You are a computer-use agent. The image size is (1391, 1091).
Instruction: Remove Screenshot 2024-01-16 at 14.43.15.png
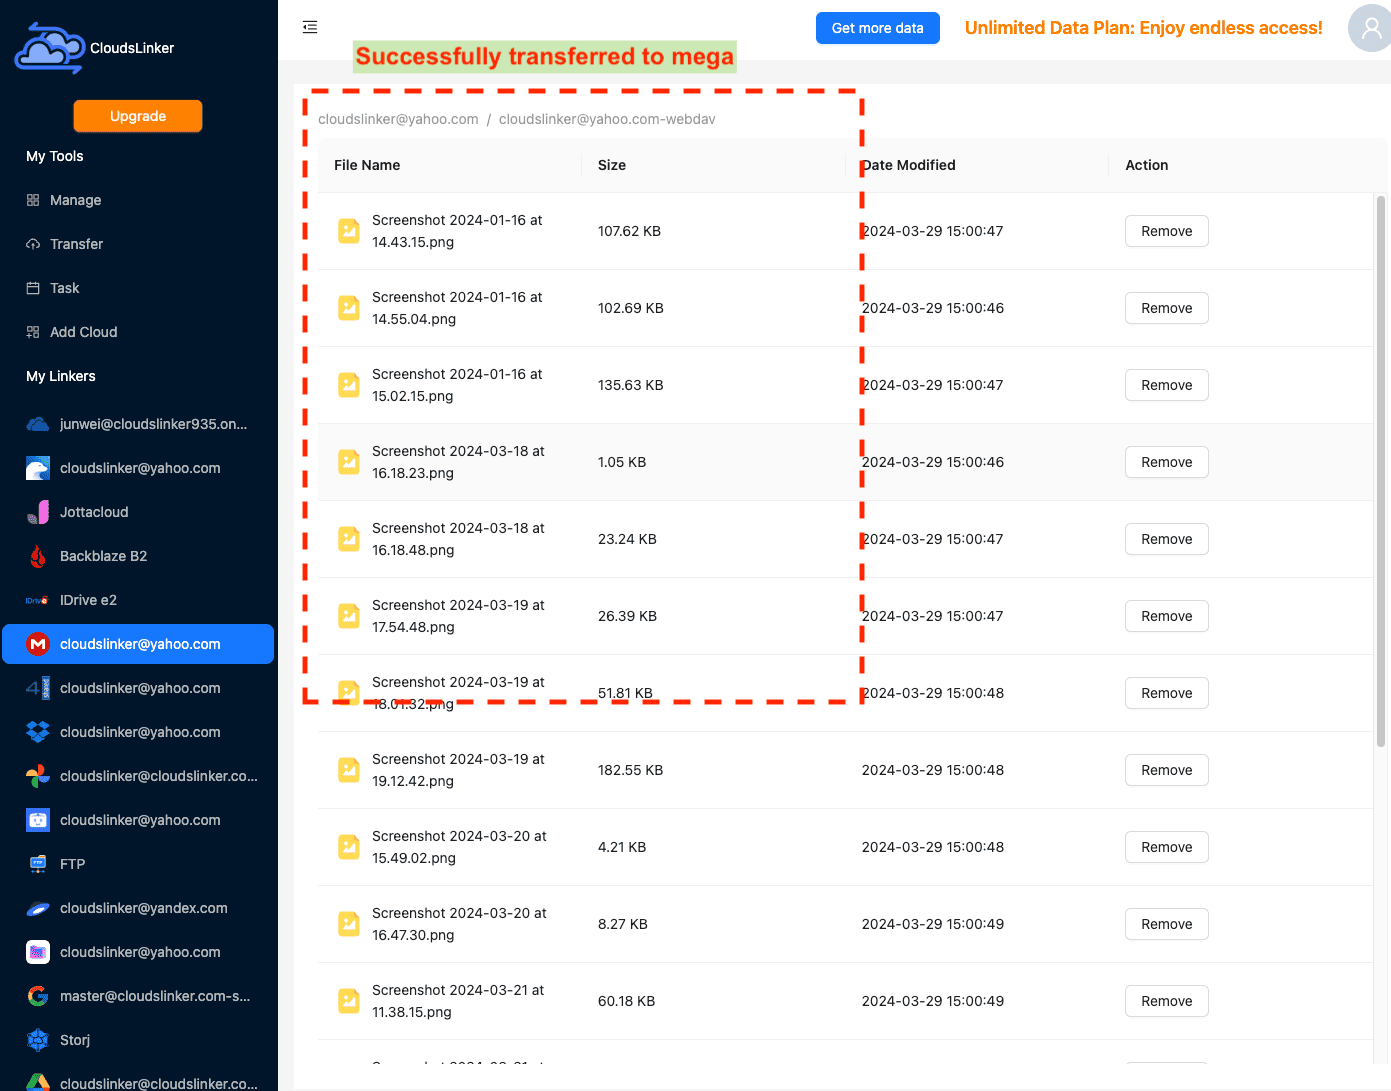click(1167, 231)
